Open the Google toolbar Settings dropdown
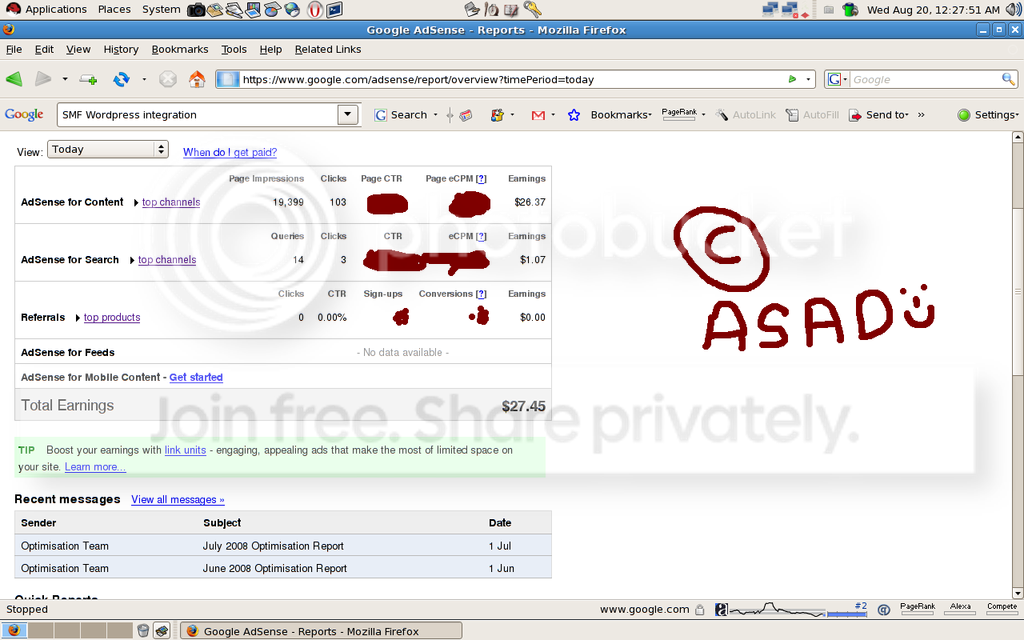 [987, 115]
